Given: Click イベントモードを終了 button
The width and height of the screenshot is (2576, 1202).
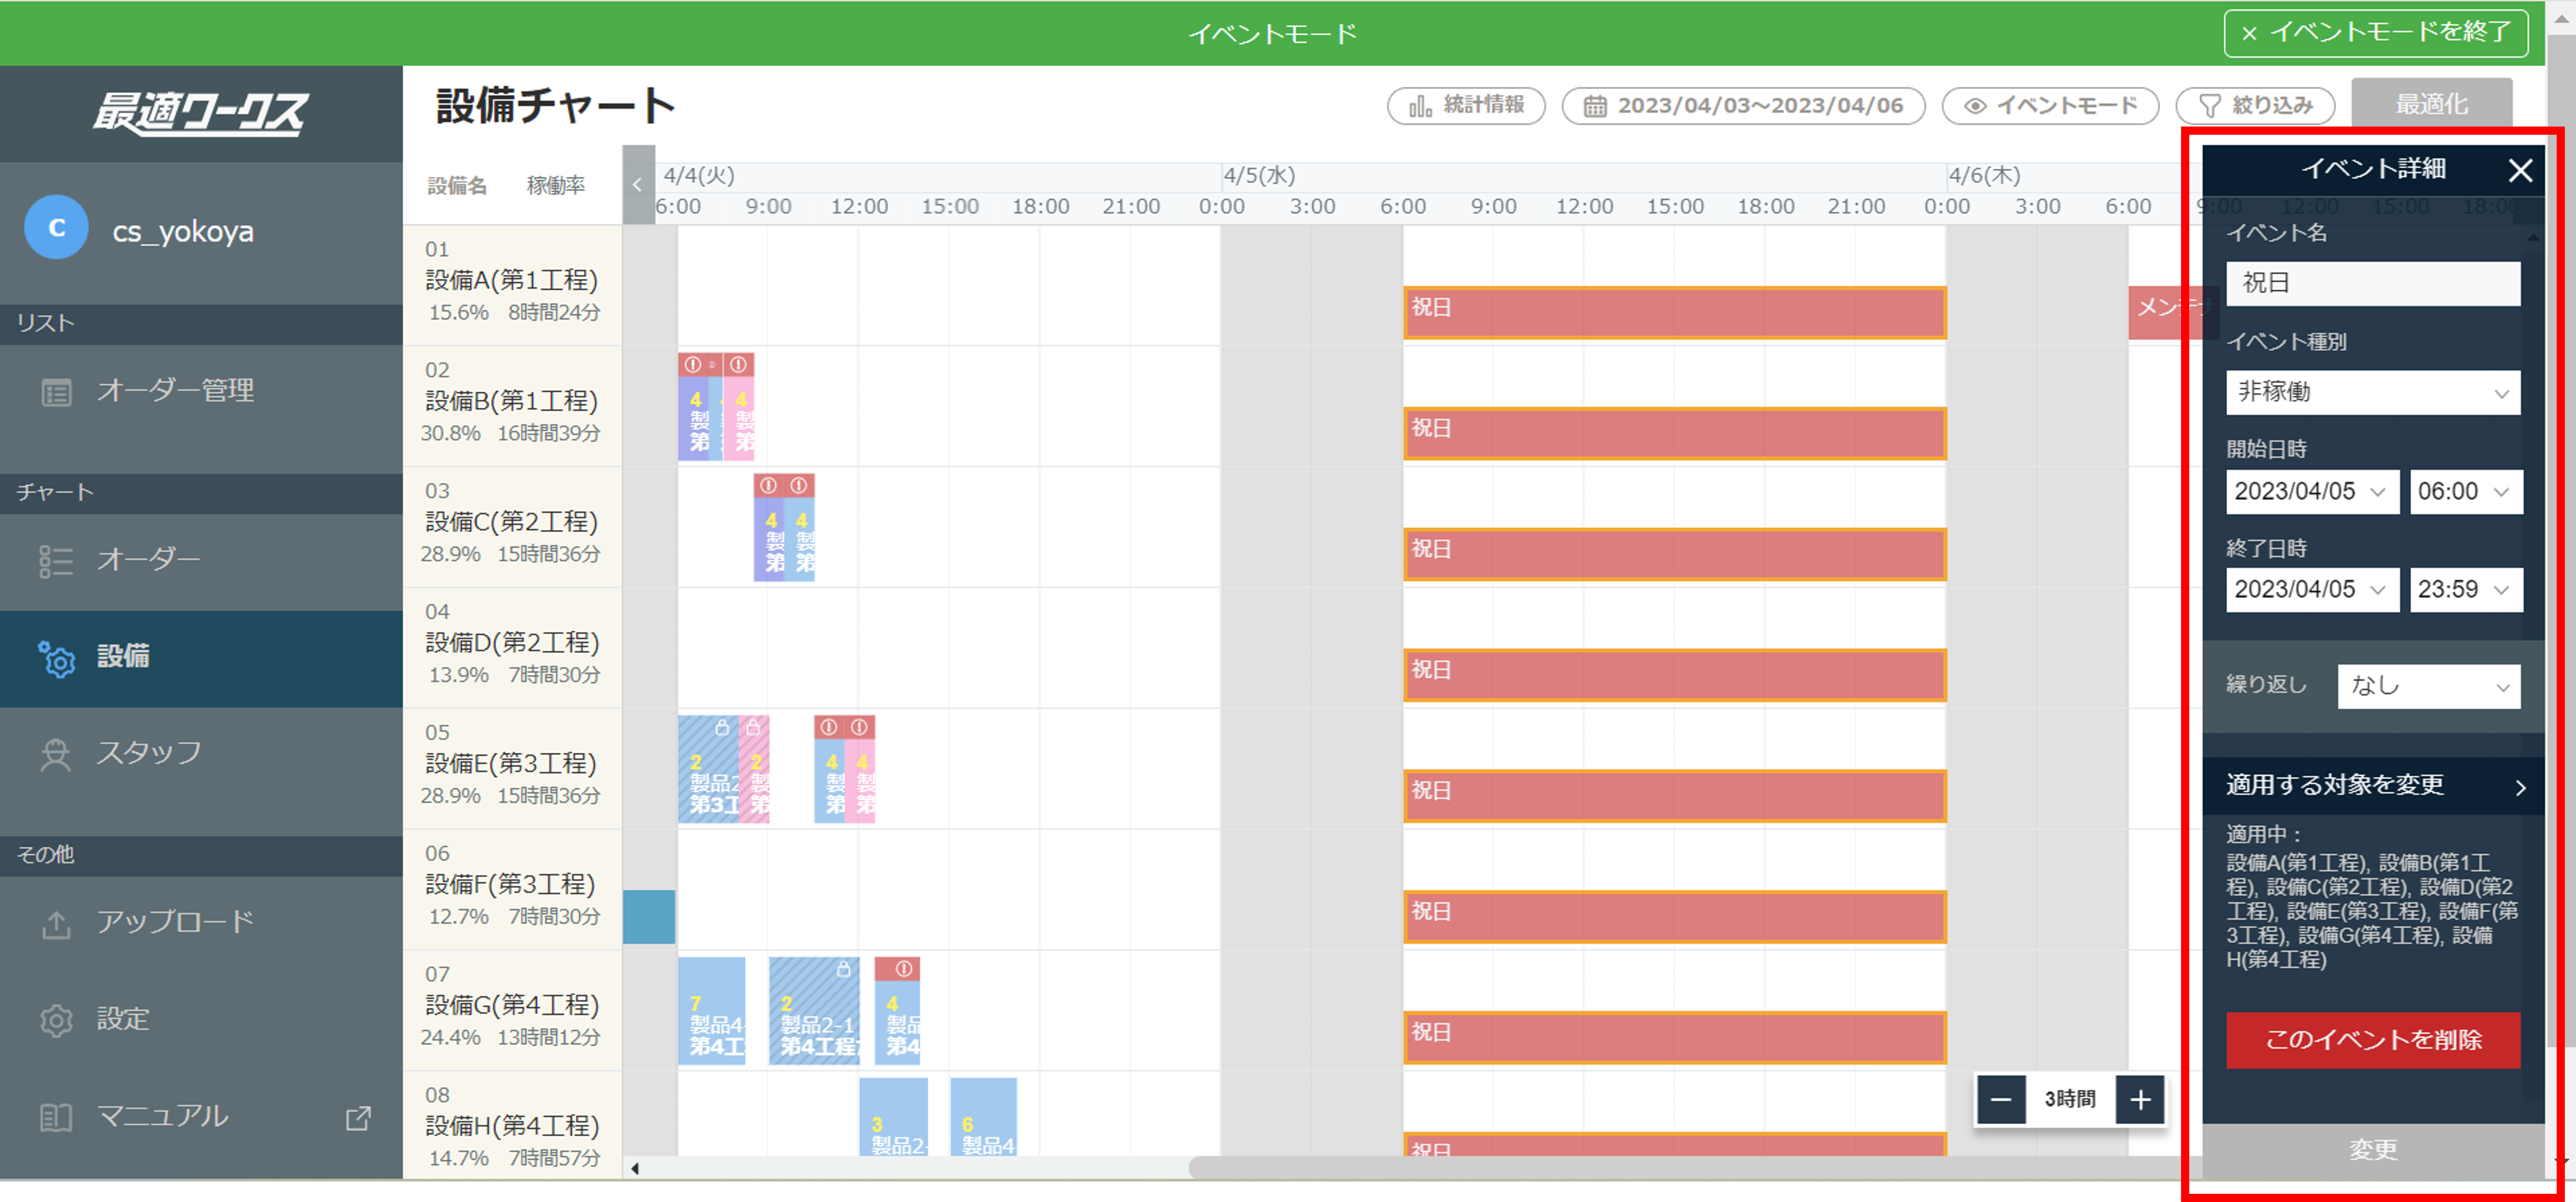Looking at the screenshot, I should (2375, 33).
